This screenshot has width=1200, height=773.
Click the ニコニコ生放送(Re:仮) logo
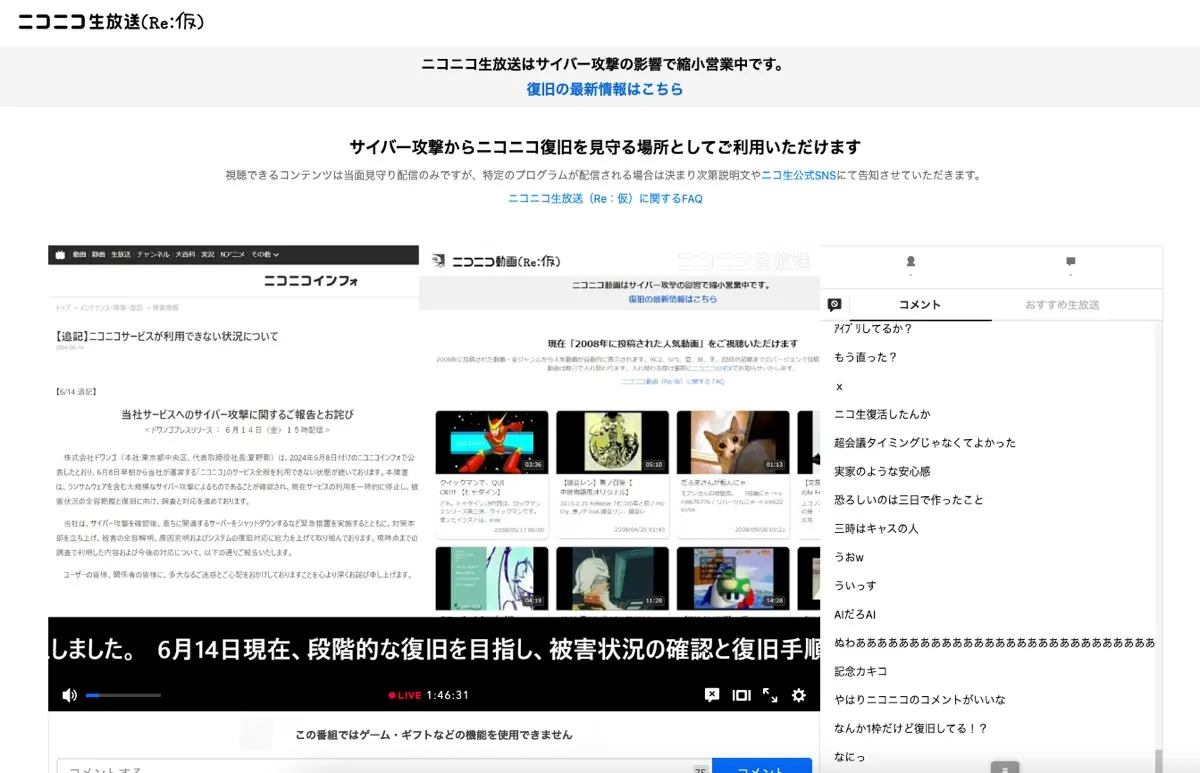[x=111, y=21]
